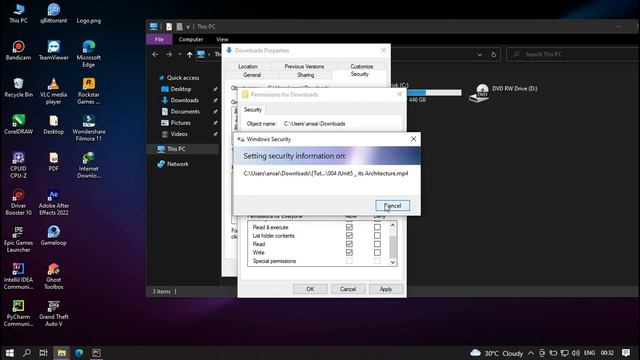This screenshot has width=640, height=360.
Task: Open Rockstar Games launcher shortcut
Action: coord(89,91)
